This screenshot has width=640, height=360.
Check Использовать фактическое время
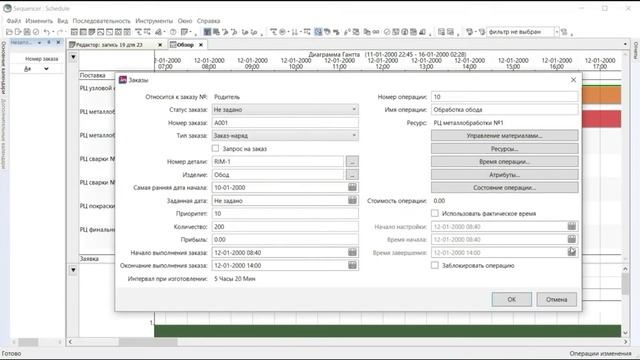[435, 213]
